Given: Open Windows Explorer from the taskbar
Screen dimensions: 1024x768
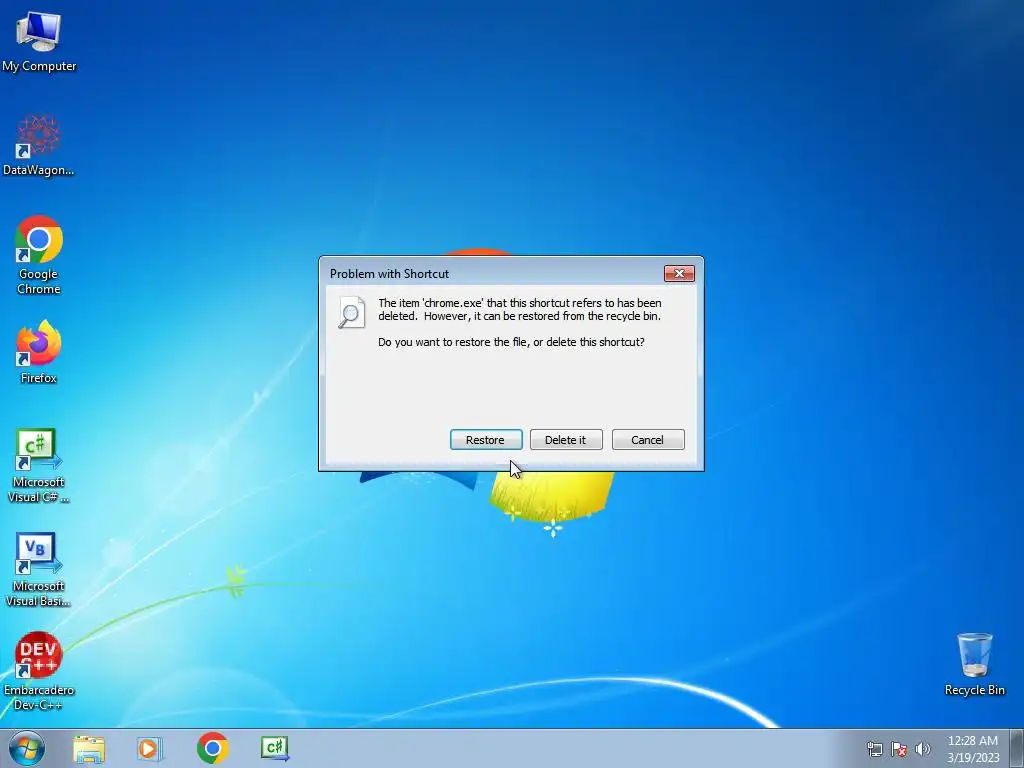Looking at the screenshot, I should click(x=89, y=748).
